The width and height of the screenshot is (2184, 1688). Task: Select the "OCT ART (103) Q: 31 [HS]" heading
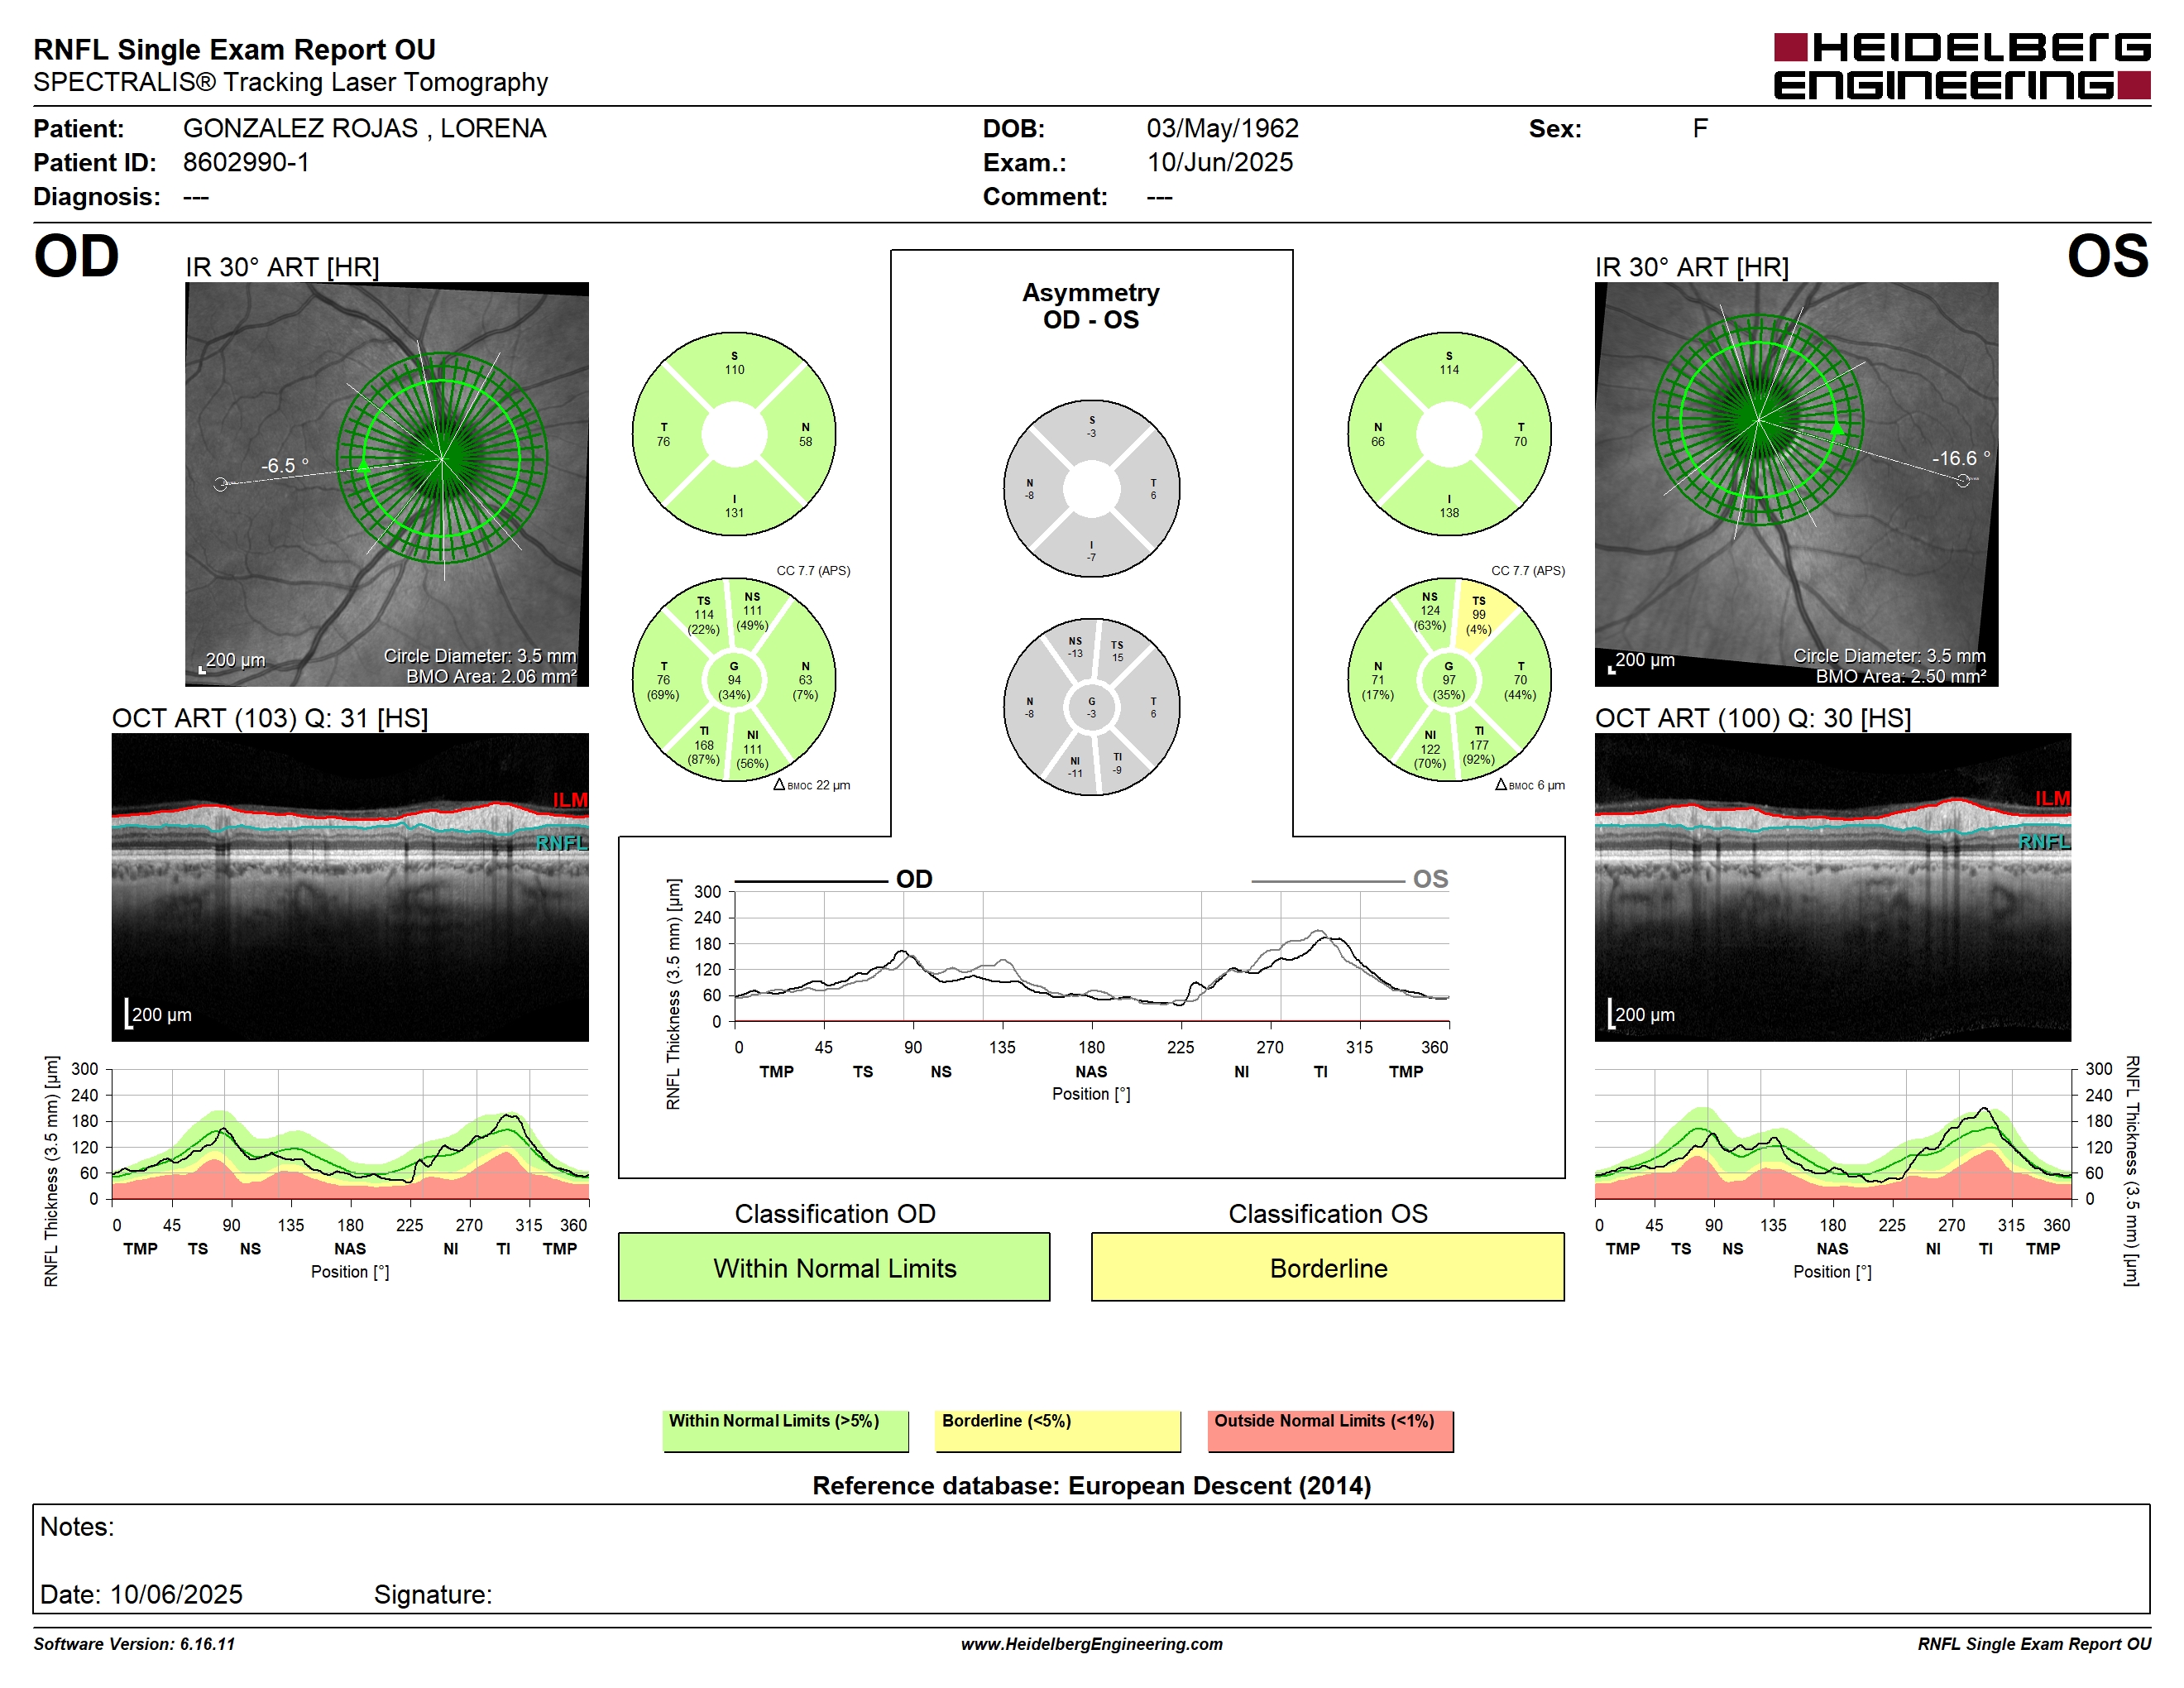pos(270,718)
